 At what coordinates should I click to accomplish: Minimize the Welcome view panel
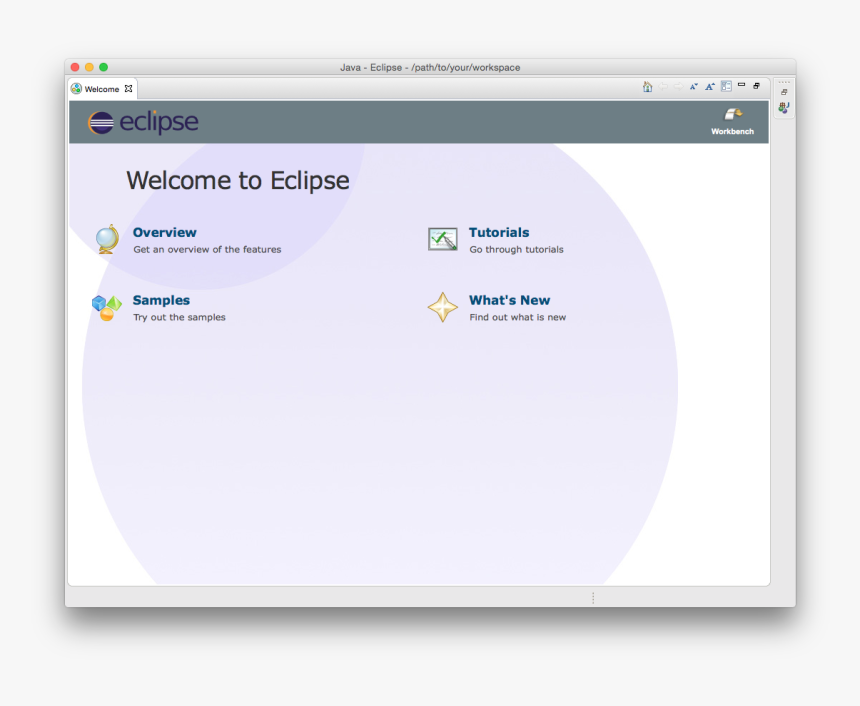pos(742,86)
